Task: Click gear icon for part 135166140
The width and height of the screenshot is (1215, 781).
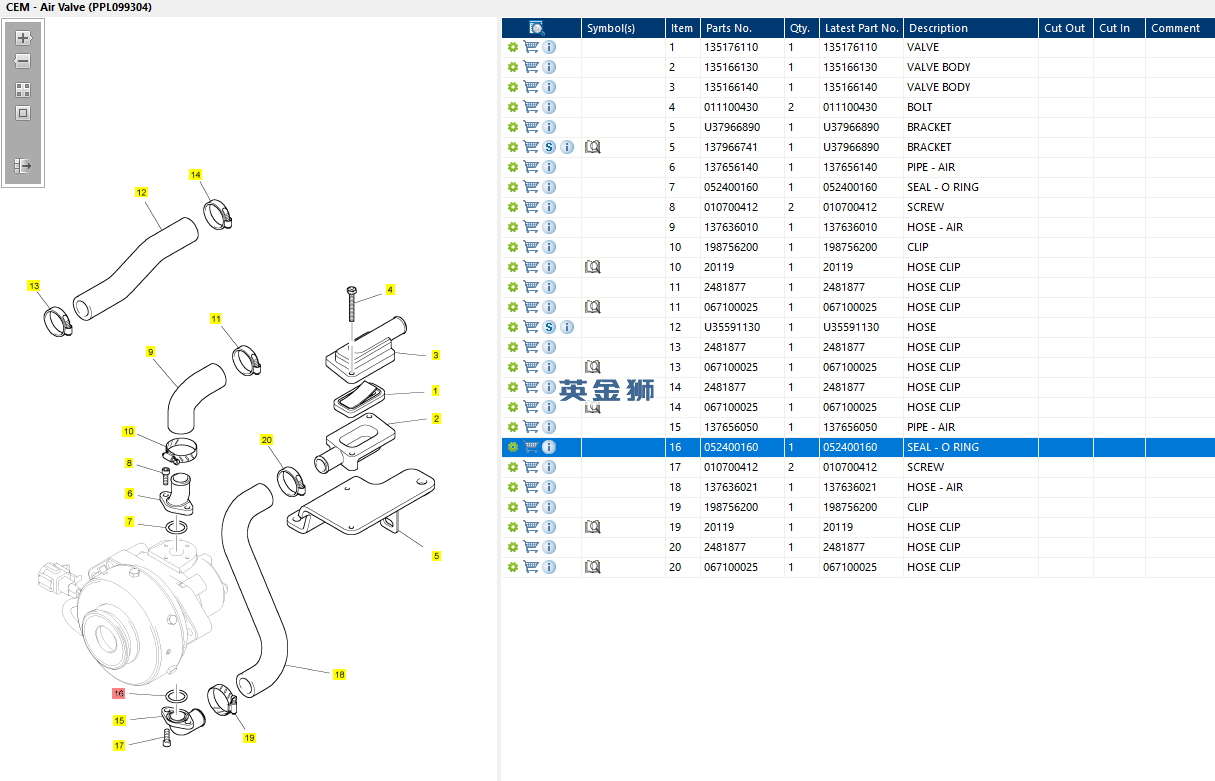Action: [x=513, y=87]
